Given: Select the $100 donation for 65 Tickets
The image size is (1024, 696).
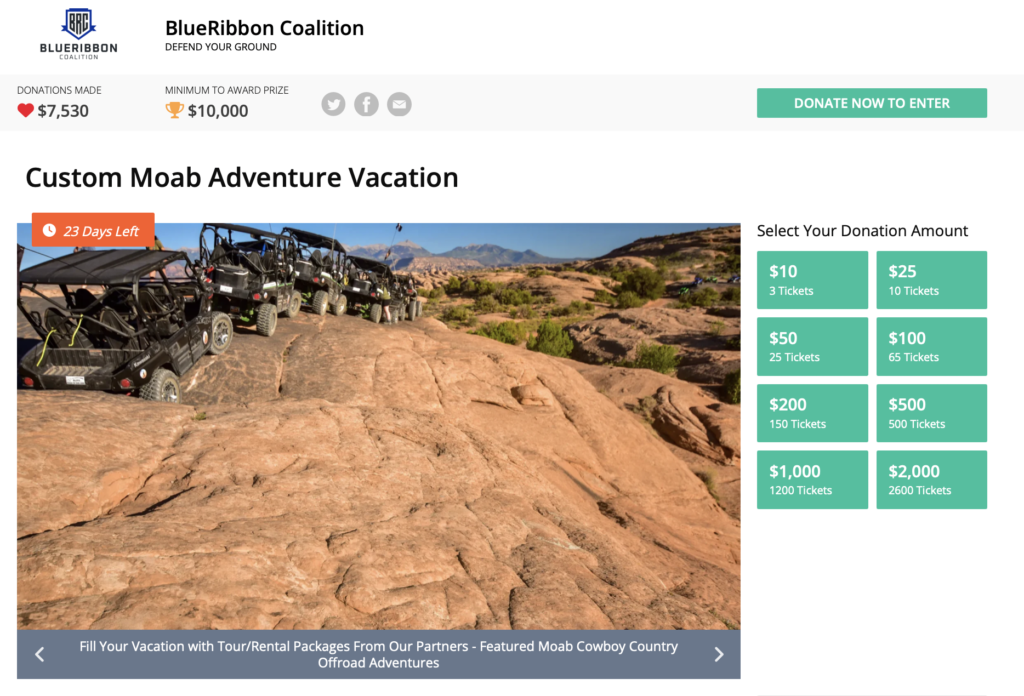Looking at the screenshot, I should pos(931,347).
